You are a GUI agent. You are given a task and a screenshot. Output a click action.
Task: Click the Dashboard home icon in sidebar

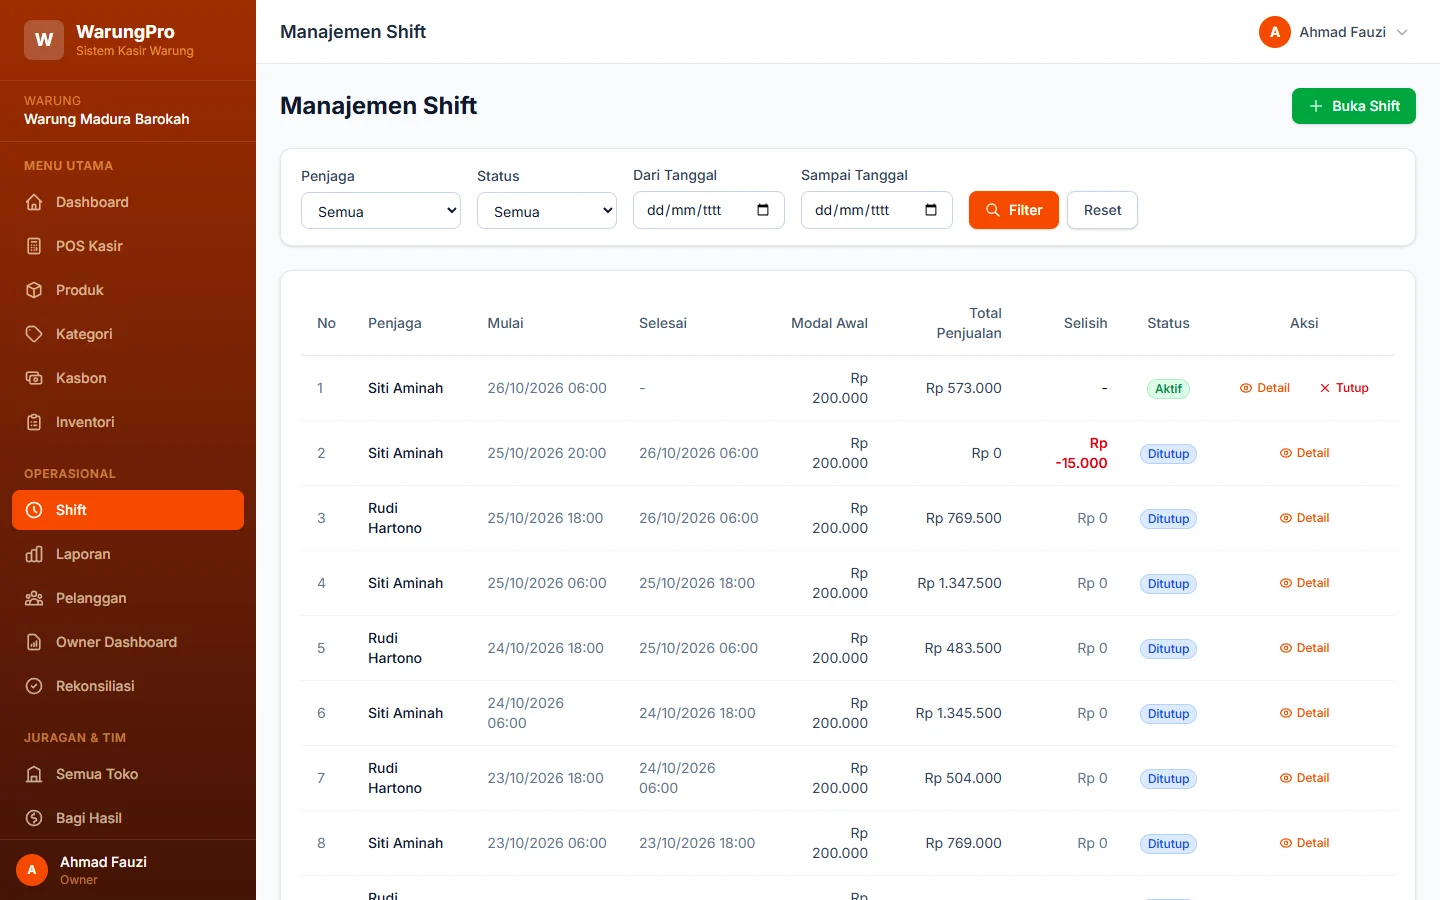[x=34, y=202]
